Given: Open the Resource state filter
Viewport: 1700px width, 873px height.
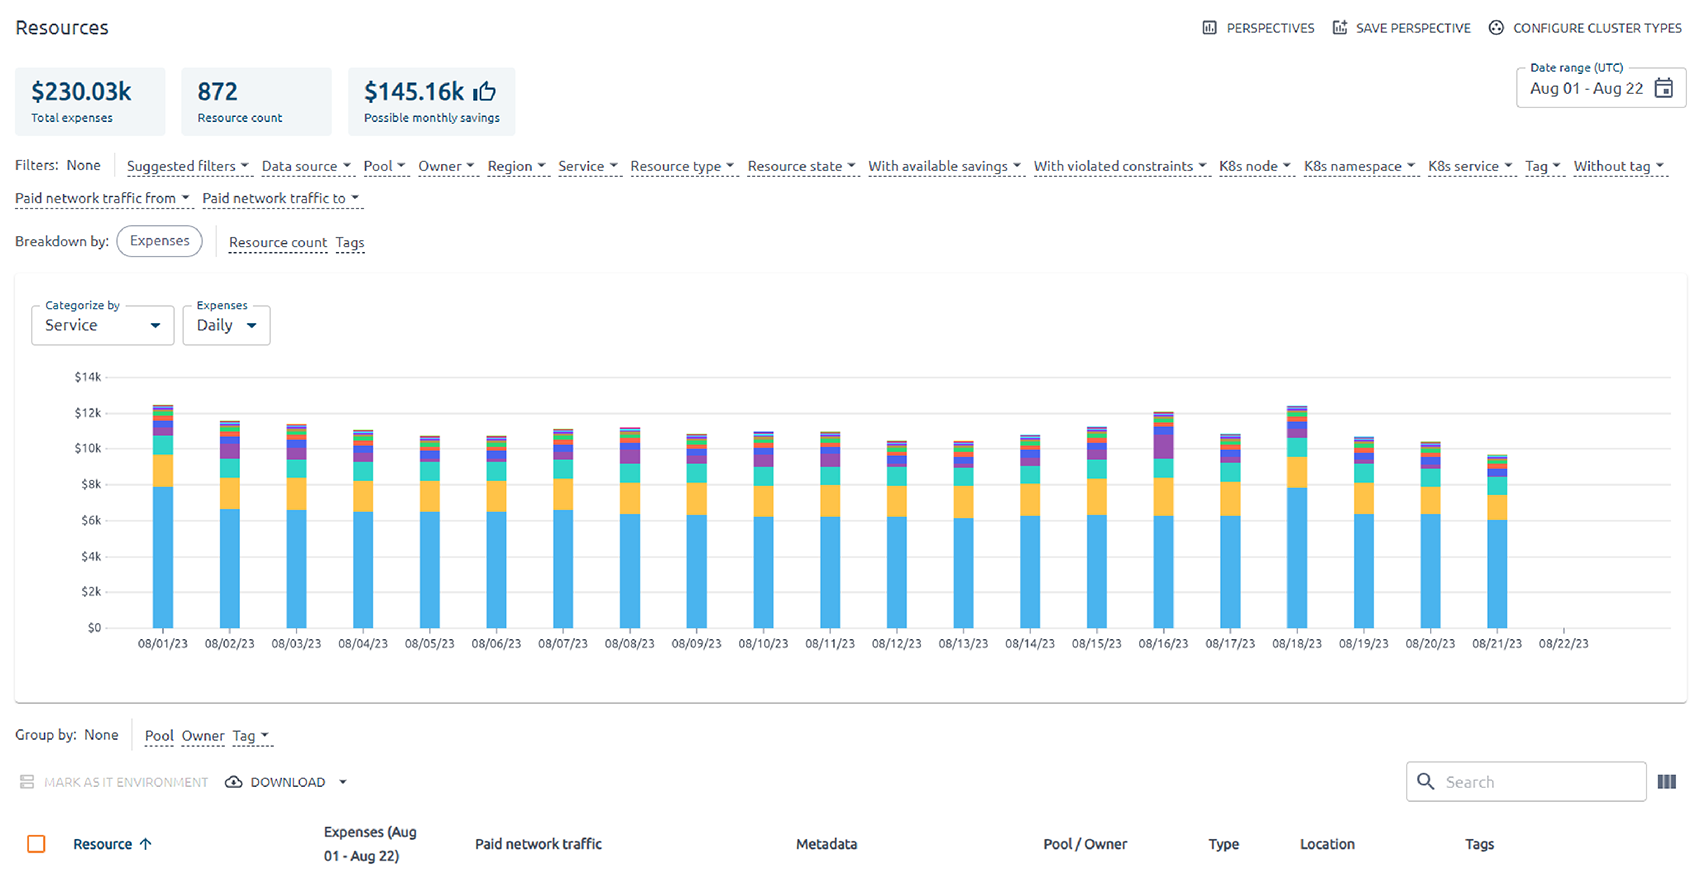Looking at the screenshot, I should (802, 166).
